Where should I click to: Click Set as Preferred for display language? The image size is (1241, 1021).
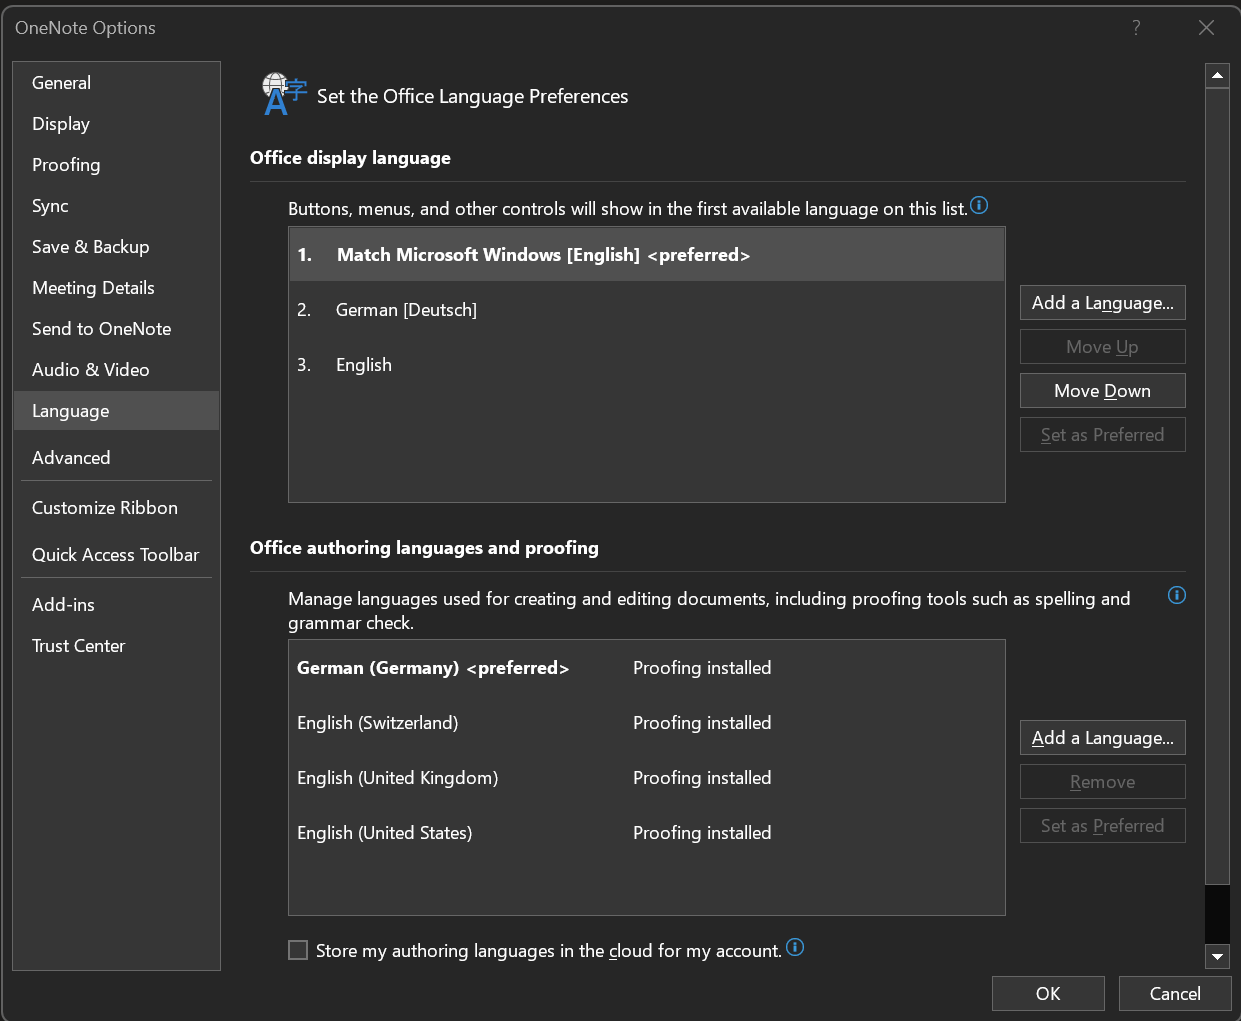point(1102,435)
